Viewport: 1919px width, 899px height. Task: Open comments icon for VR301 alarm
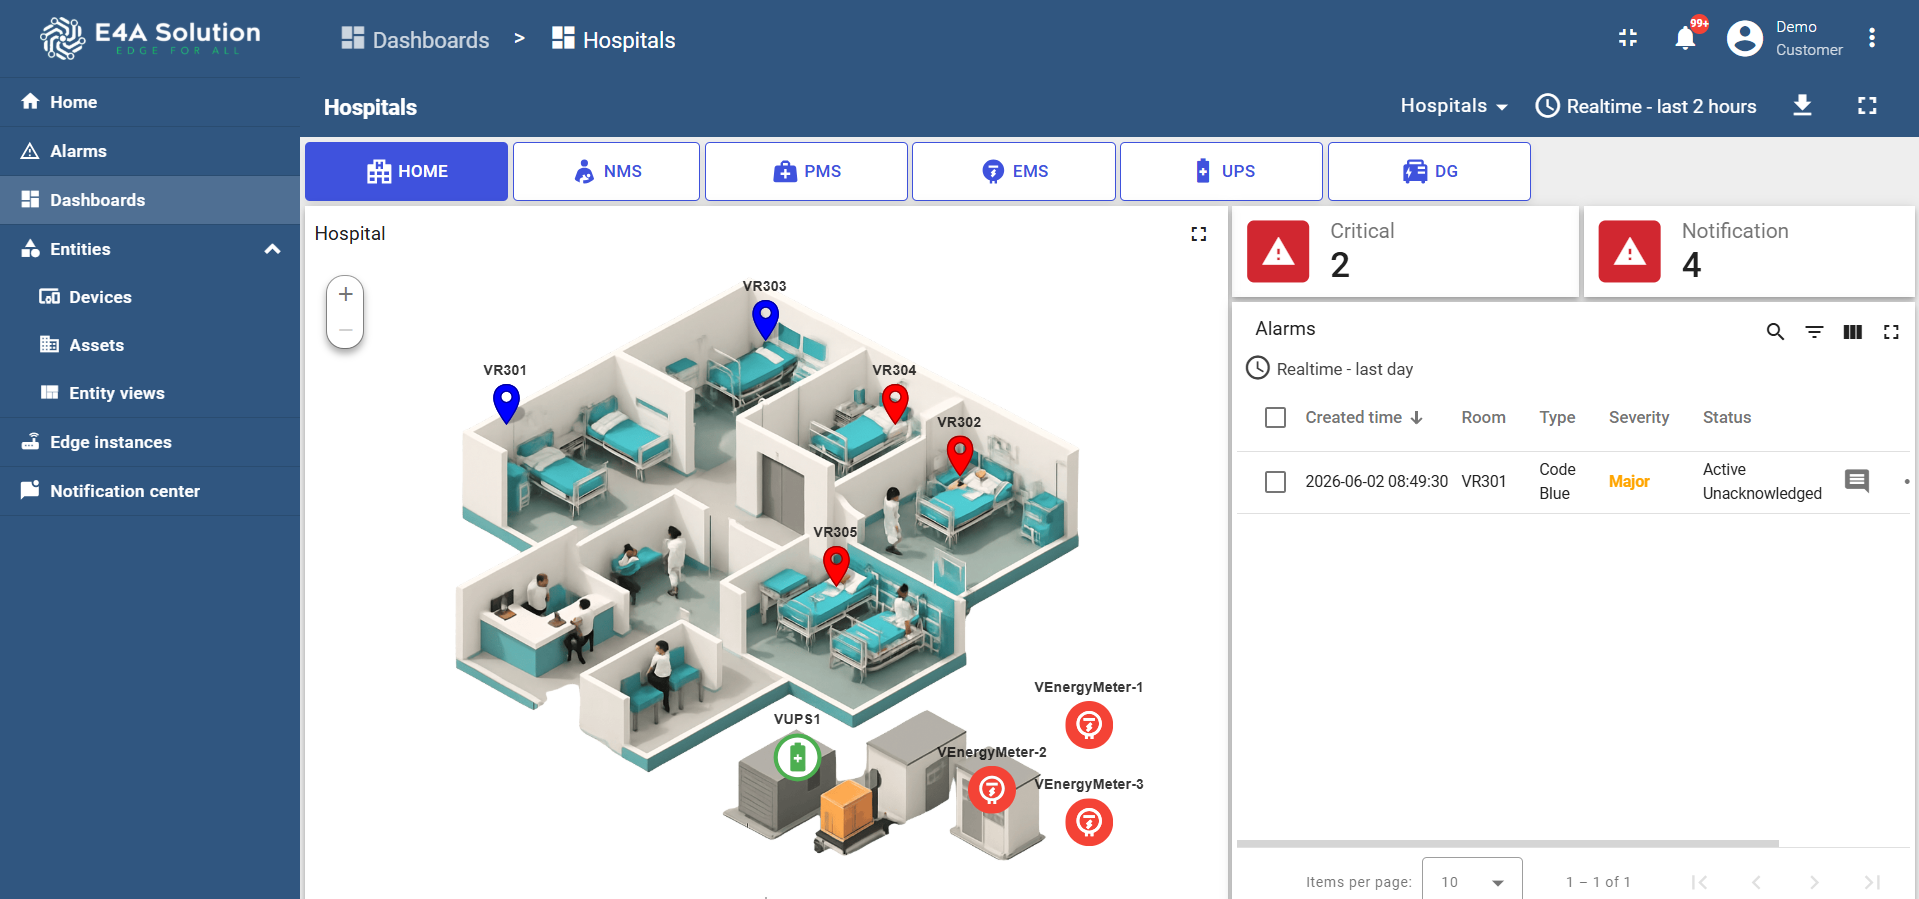click(1857, 481)
